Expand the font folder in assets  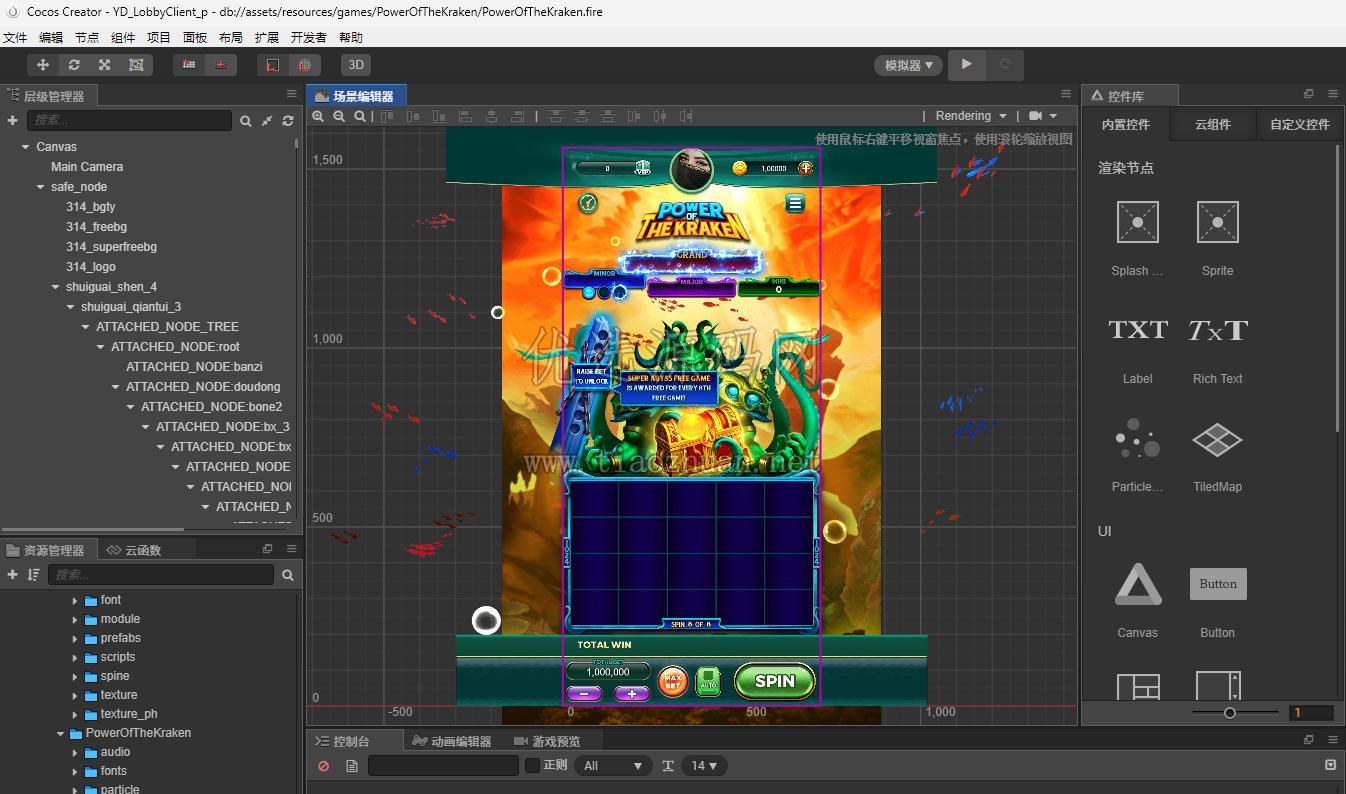(75, 601)
